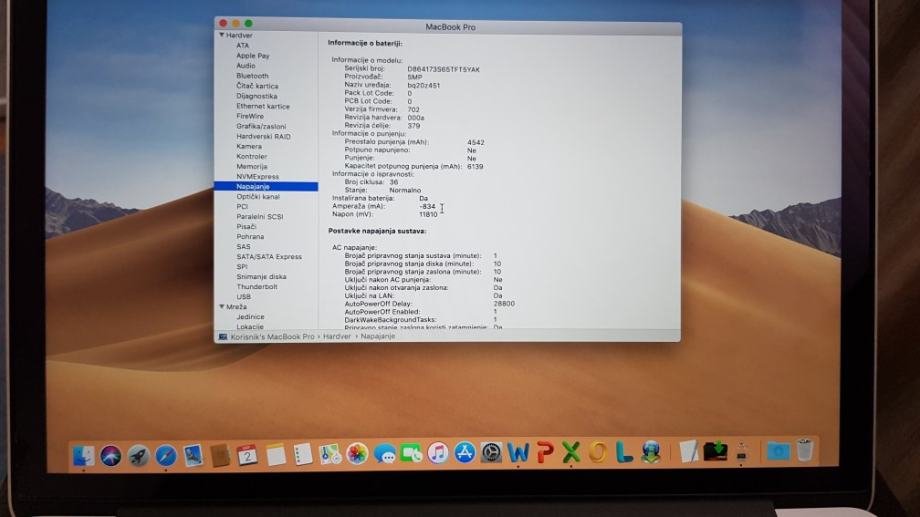Image resolution: width=920 pixels, height=517 pixels.
Task: Open FaceTime green camera icon
Action: (x=411, y=454)
